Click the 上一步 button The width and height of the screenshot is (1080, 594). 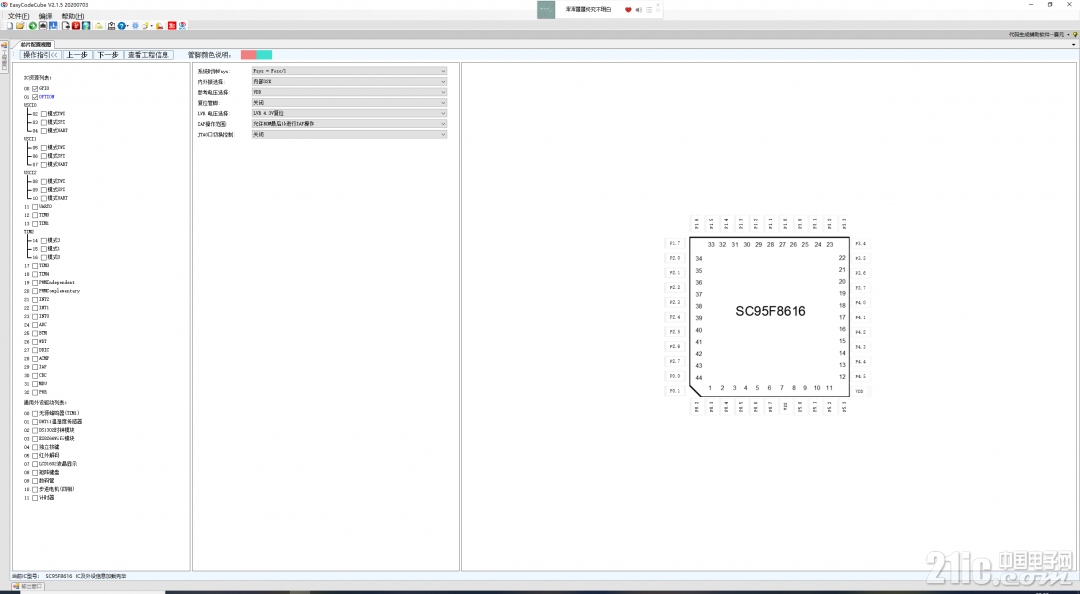[77, 55]
